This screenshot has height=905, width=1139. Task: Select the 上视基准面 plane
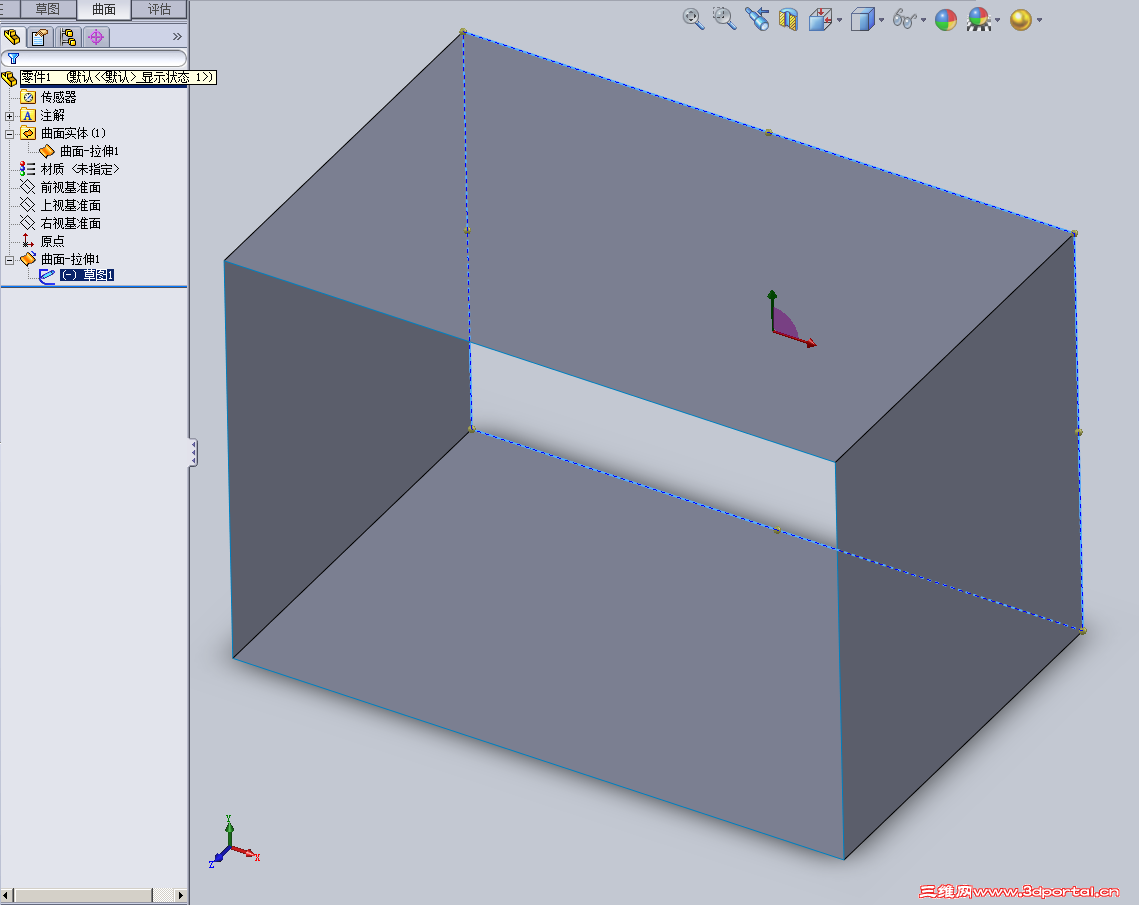(x=61, y=206)
